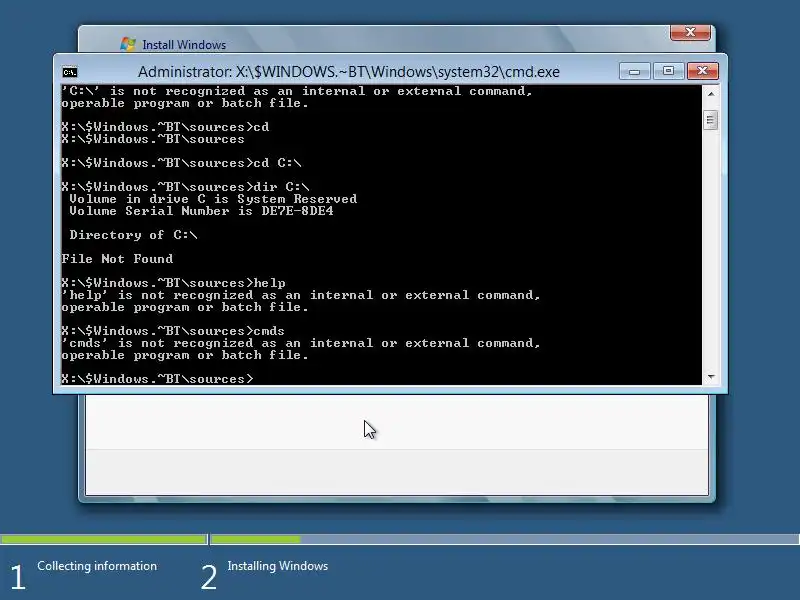Click the 'dir C:\' command line
Viewport: 800px width, 600px height.
185,187
